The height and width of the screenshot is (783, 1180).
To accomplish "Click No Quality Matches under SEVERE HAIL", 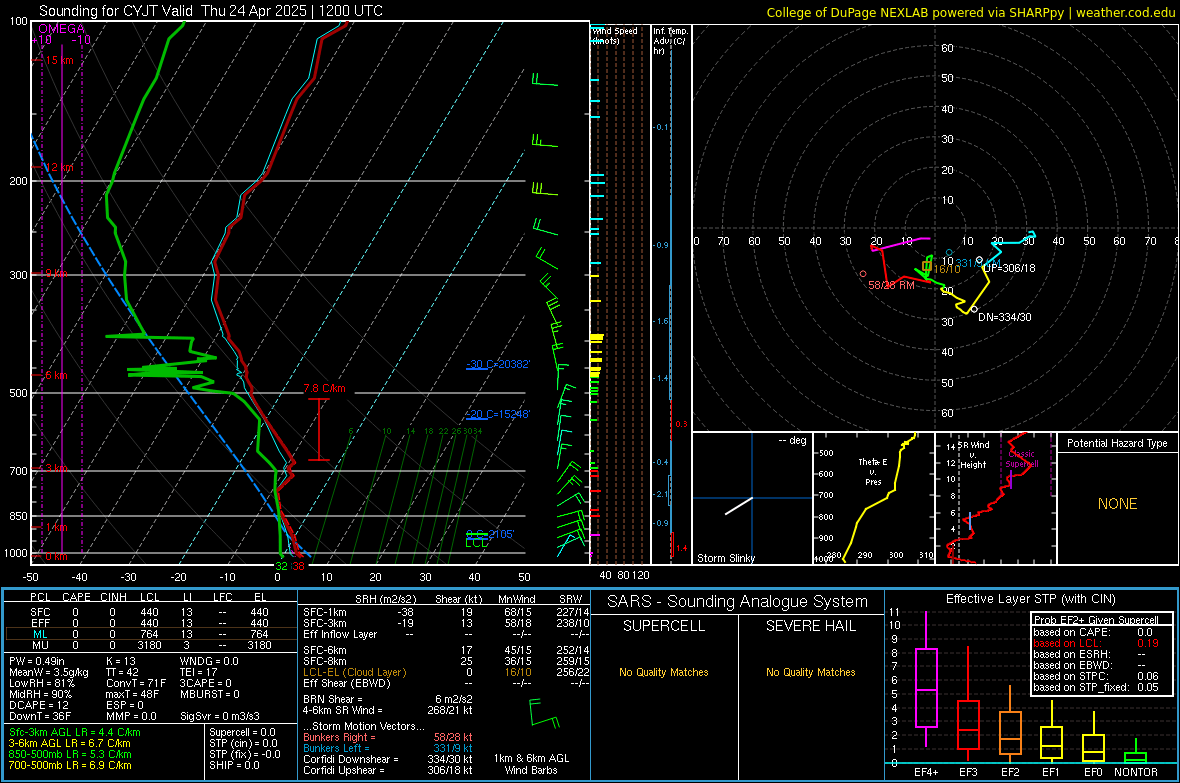I will tap(810, 672).
